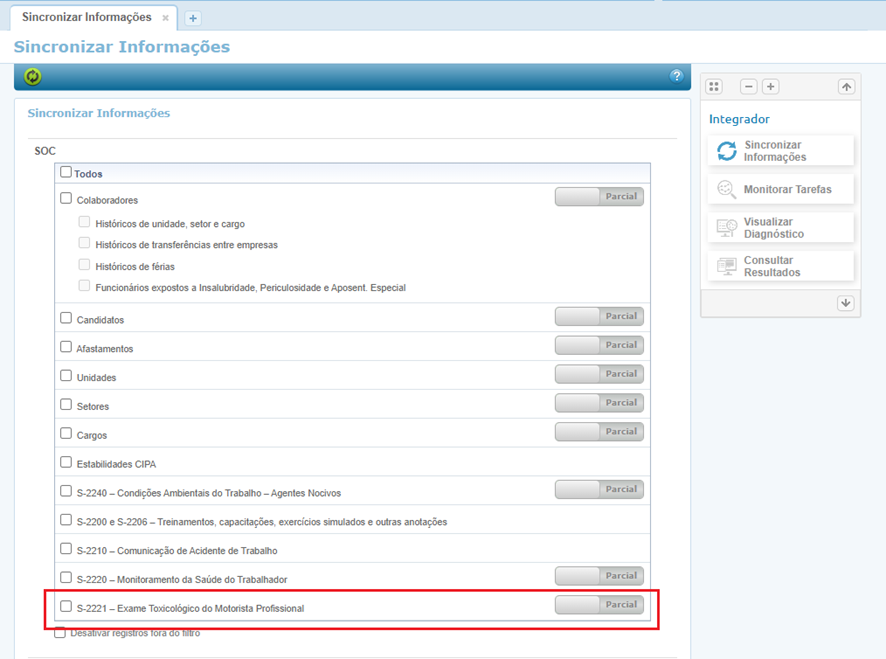Viewport: 886px width, 659px height.
Task: Check Desativar registros fora do filtro
Action: click(60, 633)
